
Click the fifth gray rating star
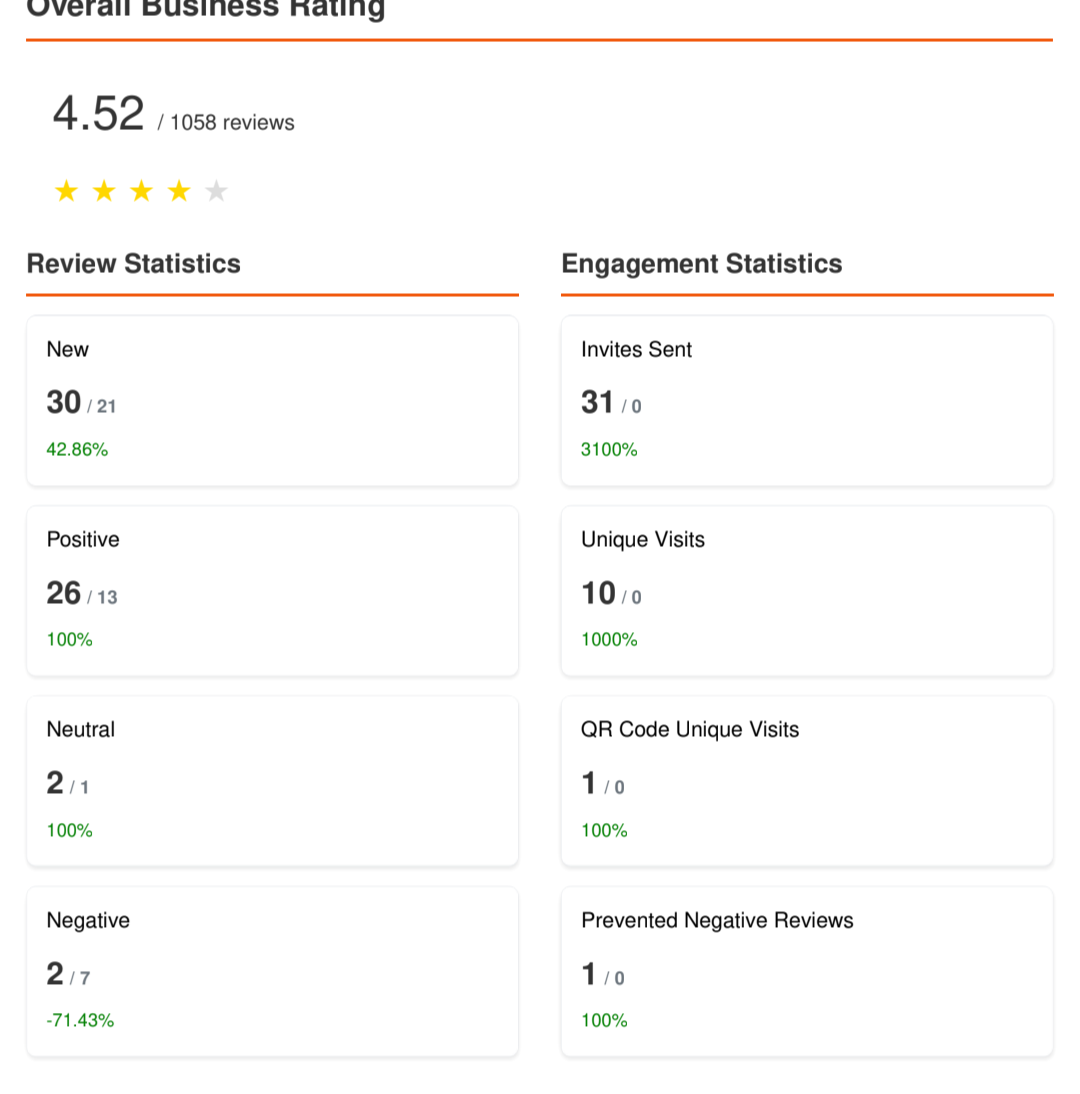[216, 191]
